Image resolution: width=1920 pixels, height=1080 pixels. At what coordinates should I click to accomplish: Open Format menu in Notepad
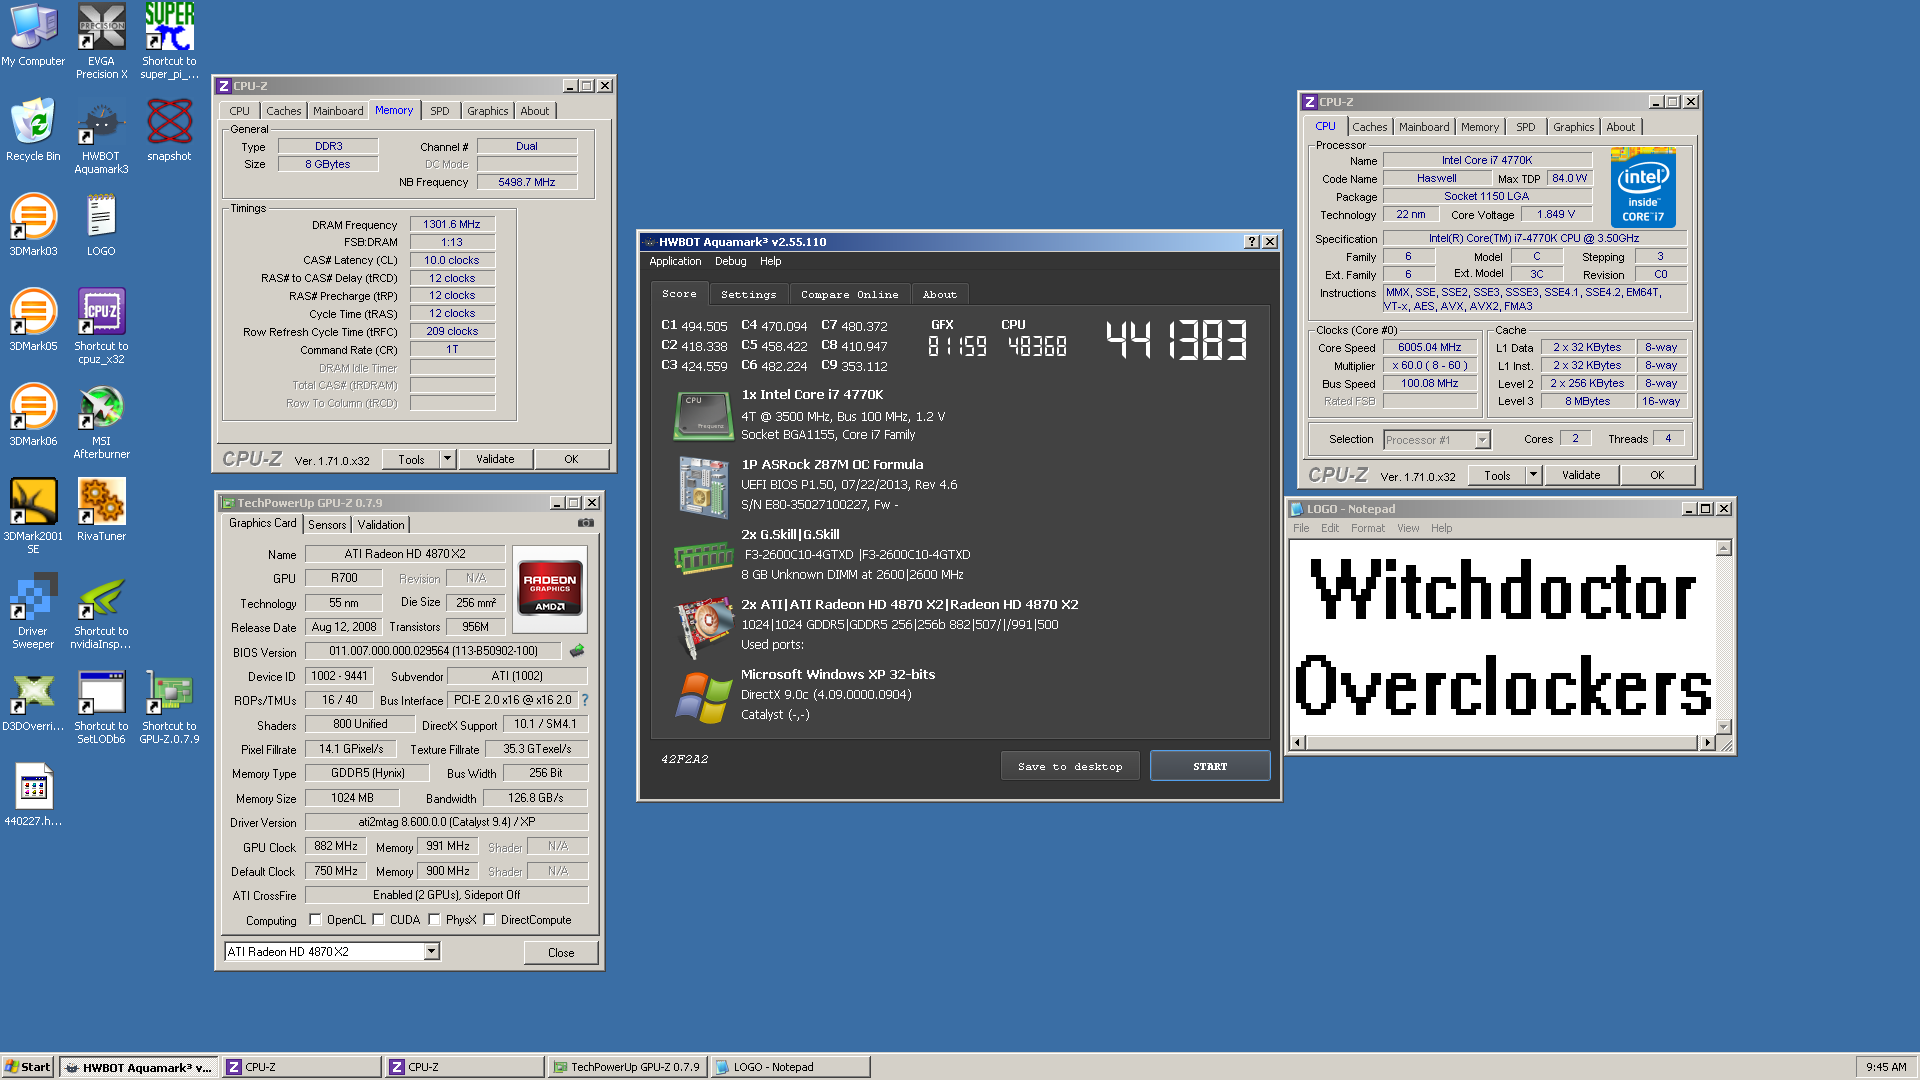(1368, 528)
